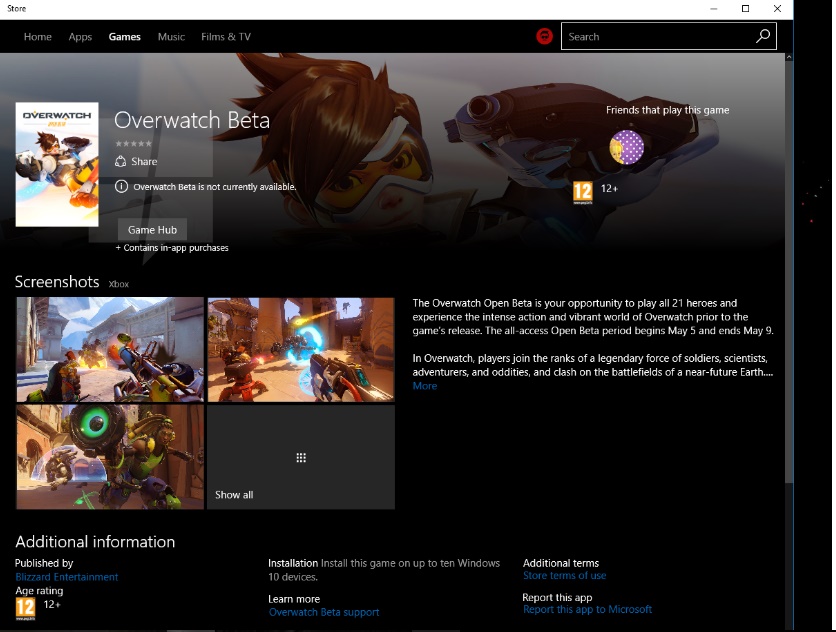Open the red user profile avatar
This screenshot has height=632, width=836.
pos(544,36)
